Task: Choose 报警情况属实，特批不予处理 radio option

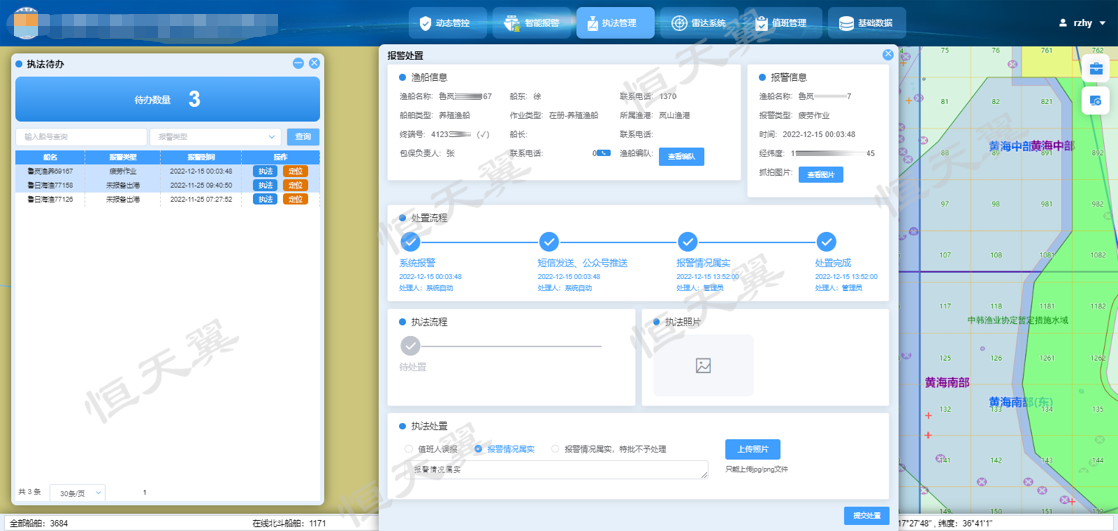Action: pos(556,449)
